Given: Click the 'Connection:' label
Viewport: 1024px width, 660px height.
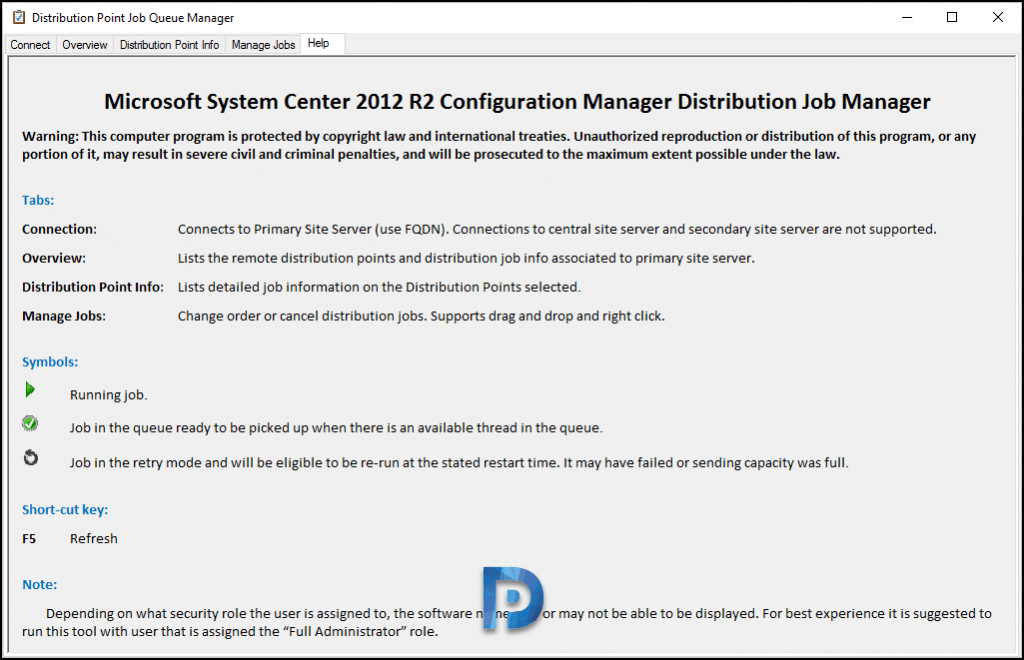Looking at the screenshot, I should [x=59, y=230].
